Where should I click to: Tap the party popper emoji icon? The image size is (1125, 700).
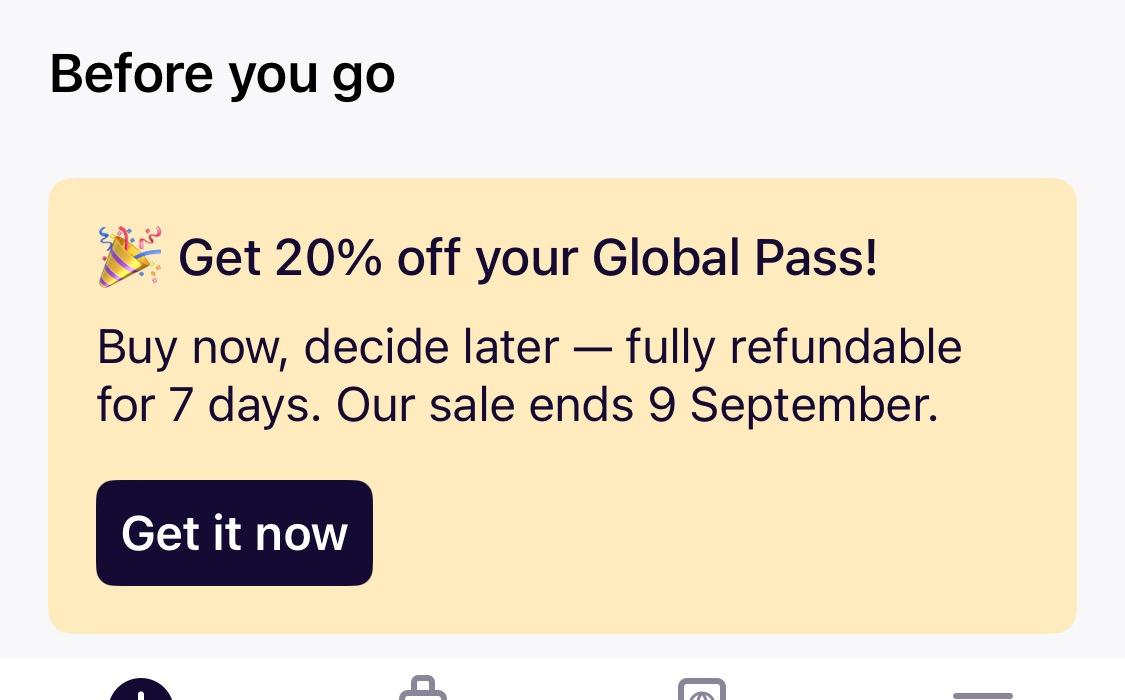130,257
